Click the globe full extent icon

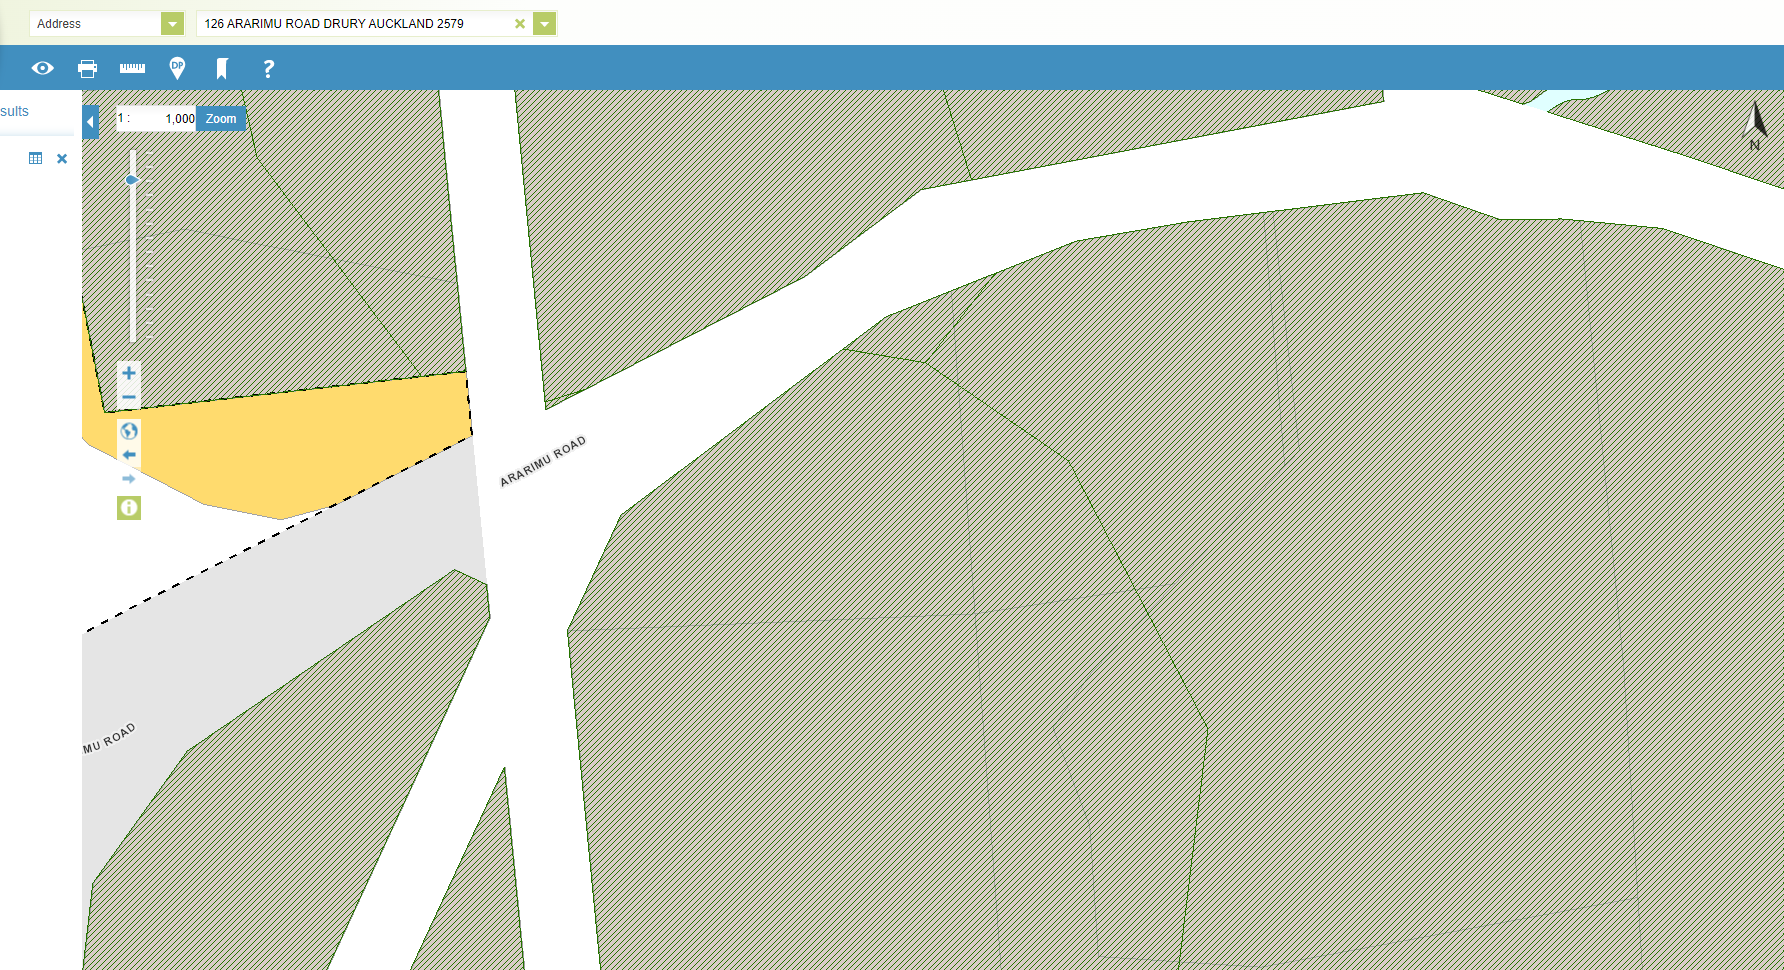[x=129, y=431]
